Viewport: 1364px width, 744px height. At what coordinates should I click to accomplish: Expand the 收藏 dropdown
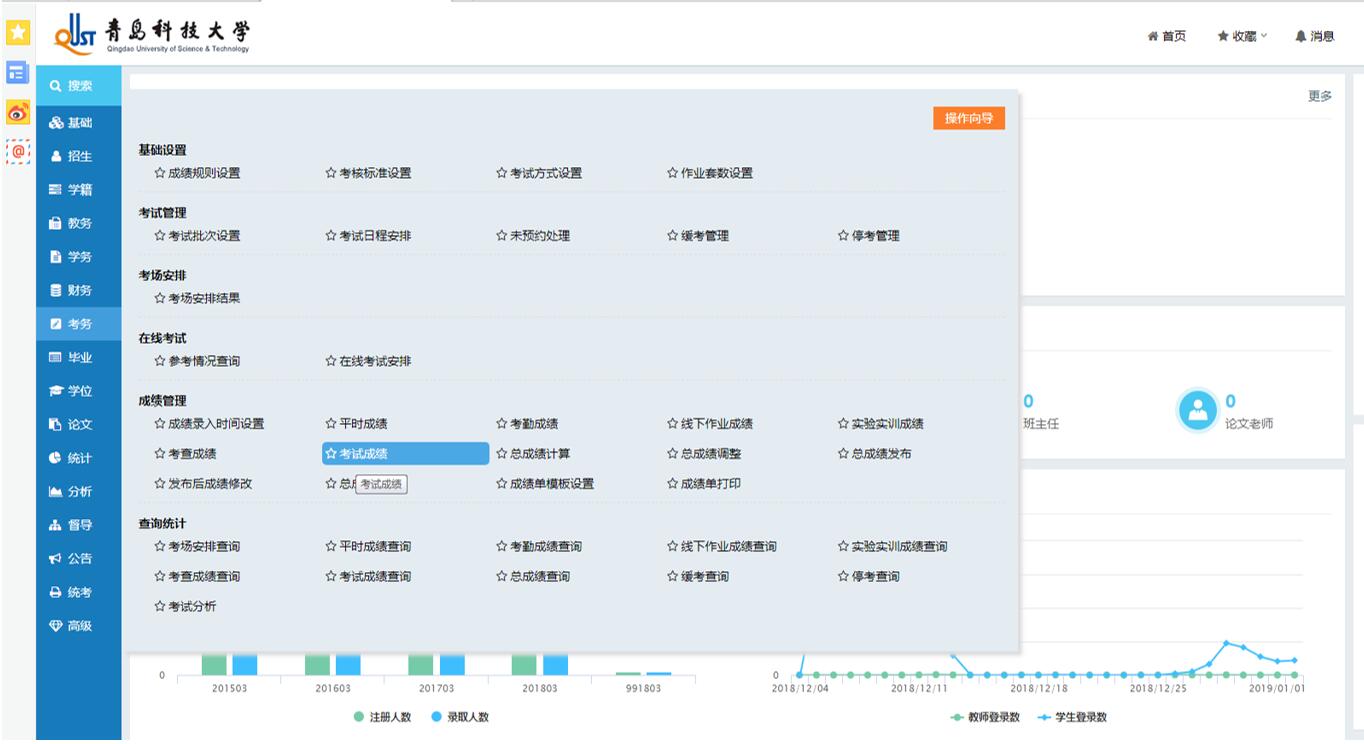[x=1241, y=36]
